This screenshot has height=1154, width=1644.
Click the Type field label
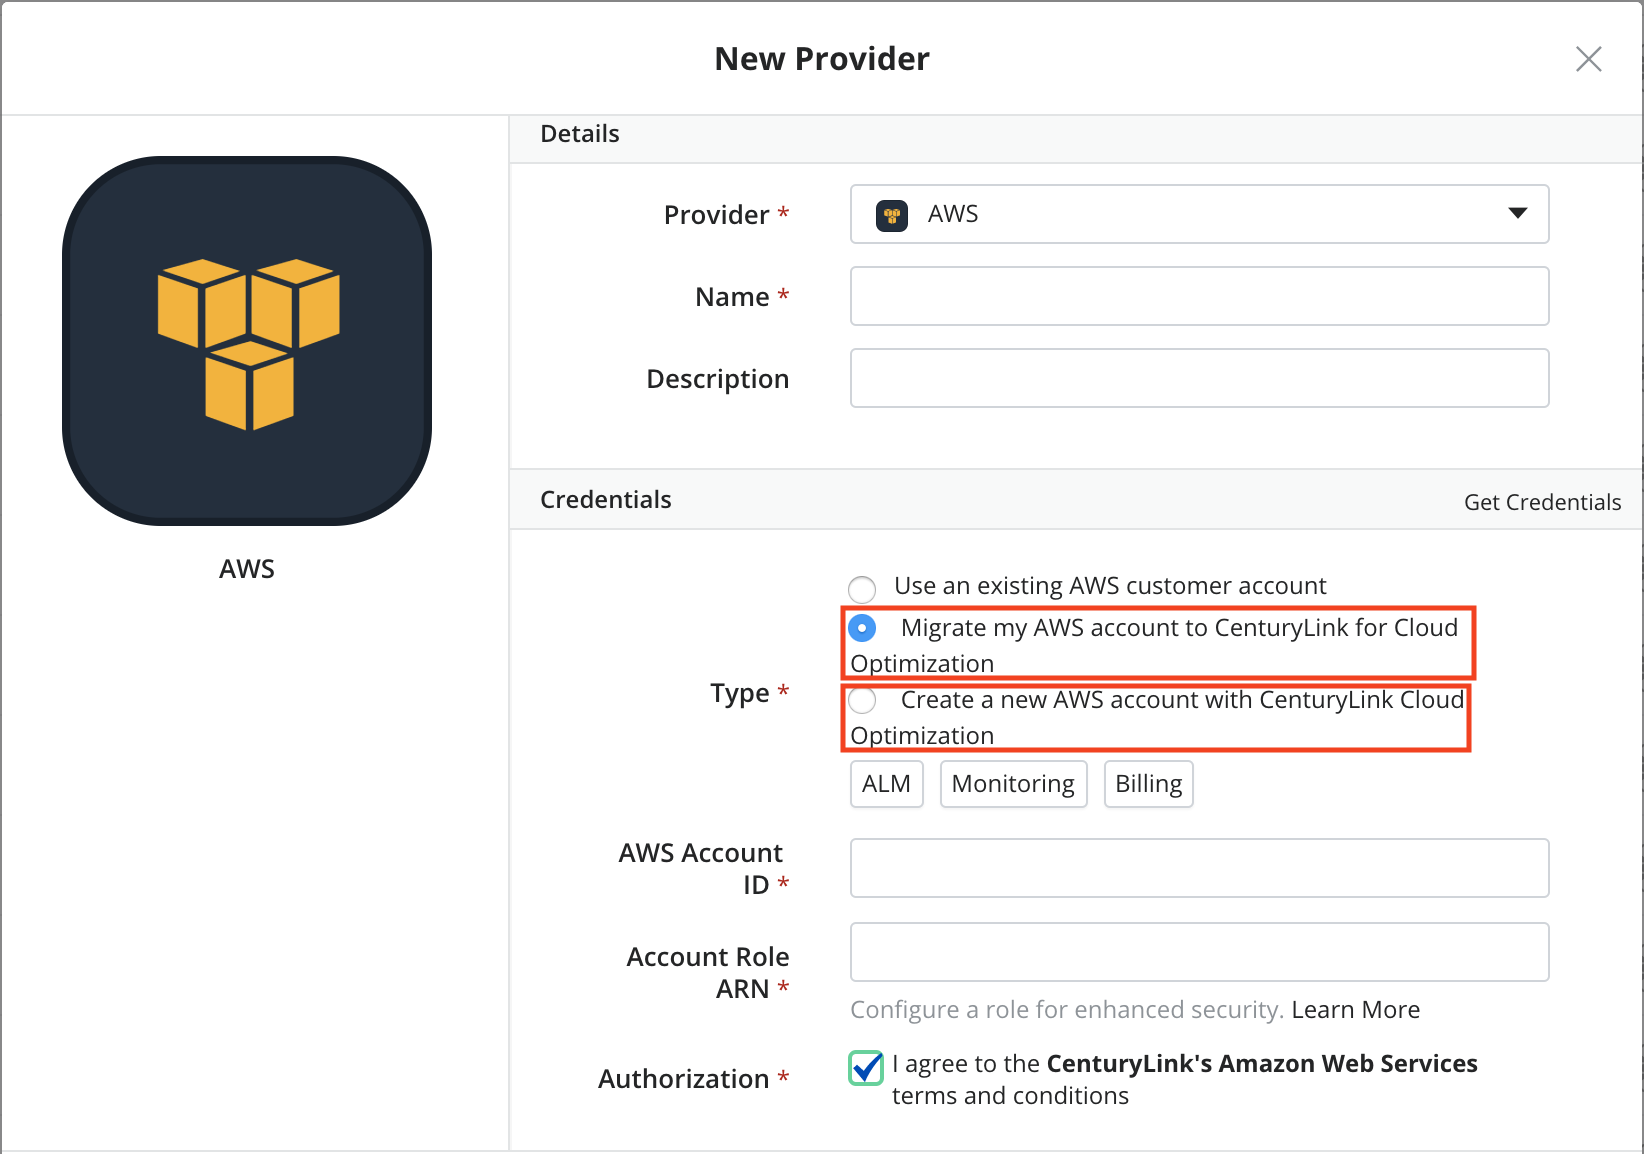tap(740, 693)
